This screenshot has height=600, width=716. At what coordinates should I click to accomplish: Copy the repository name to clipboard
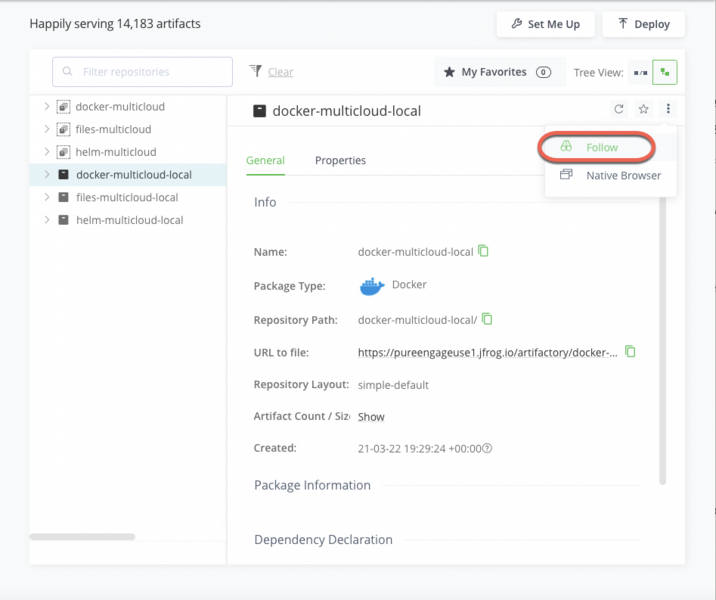click(x=483, y=251)
